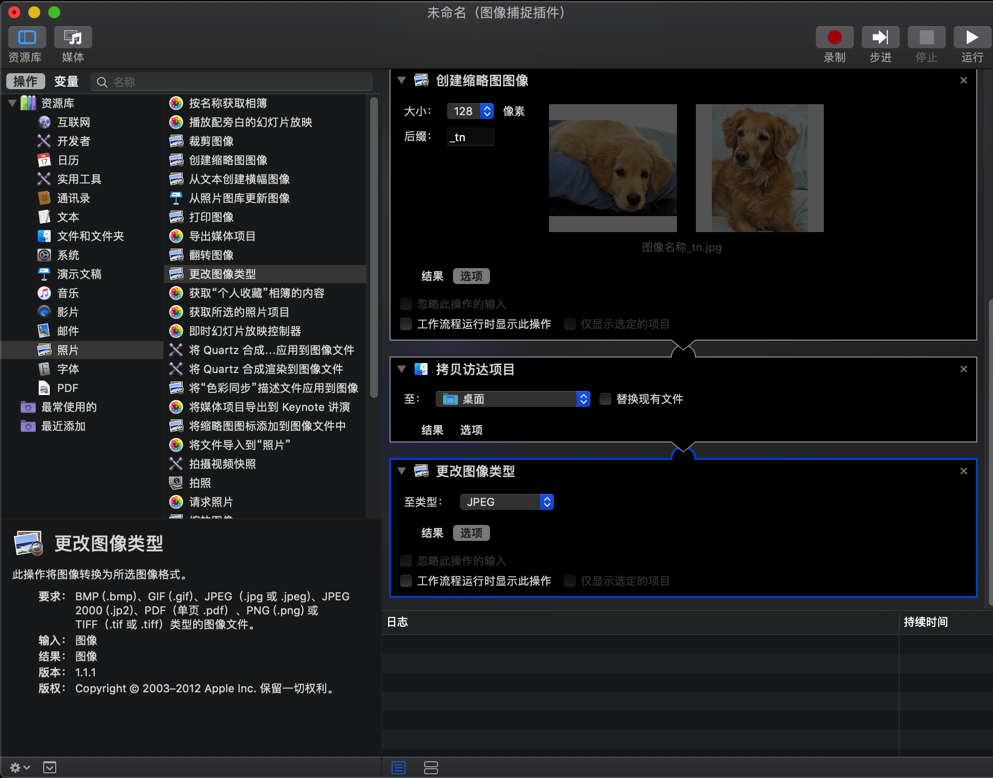Show the log list view icon
993x778 pixels.
(398, 767)
